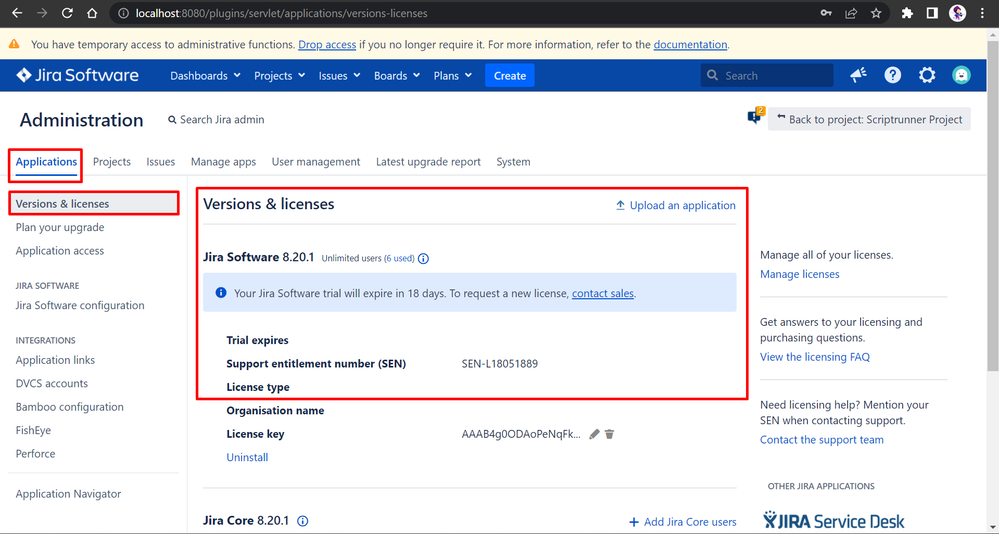Expand the Projects dropdown menu

point(279,75)
